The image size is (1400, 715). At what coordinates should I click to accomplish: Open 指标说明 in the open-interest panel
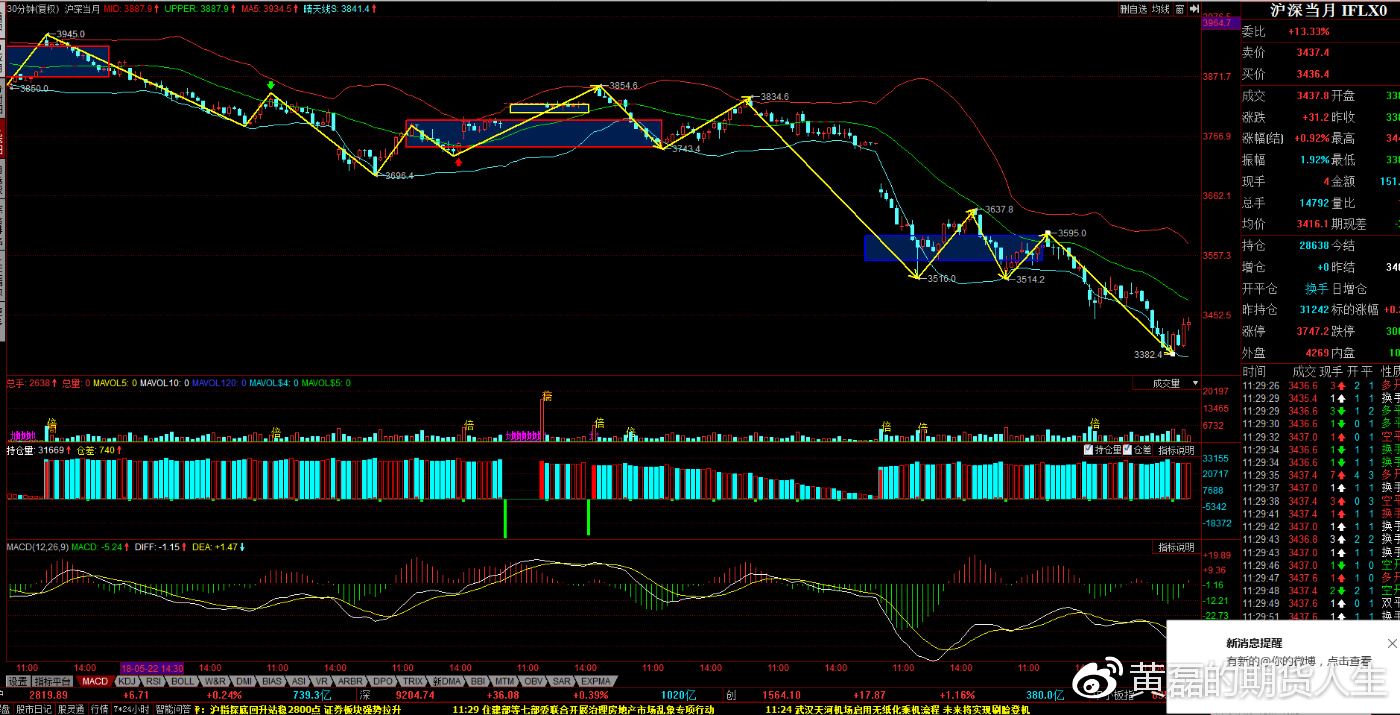point(1177,450)
